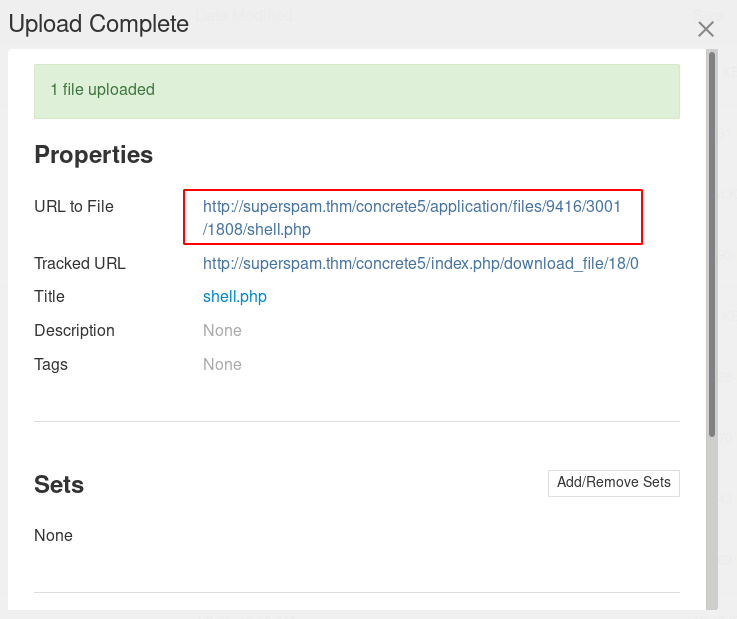The image size is (737, 619).
Task: Click the Sets section heading
Action: (59, 485)
